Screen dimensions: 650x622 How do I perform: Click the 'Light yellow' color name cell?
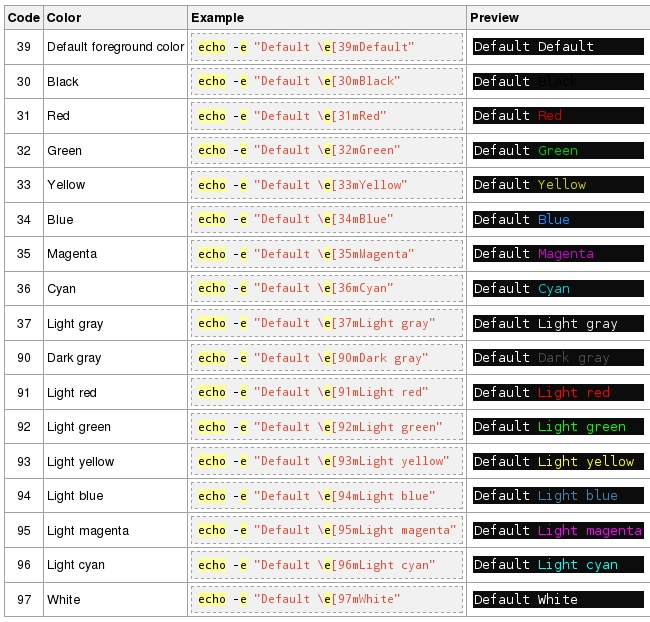[115, 462]
